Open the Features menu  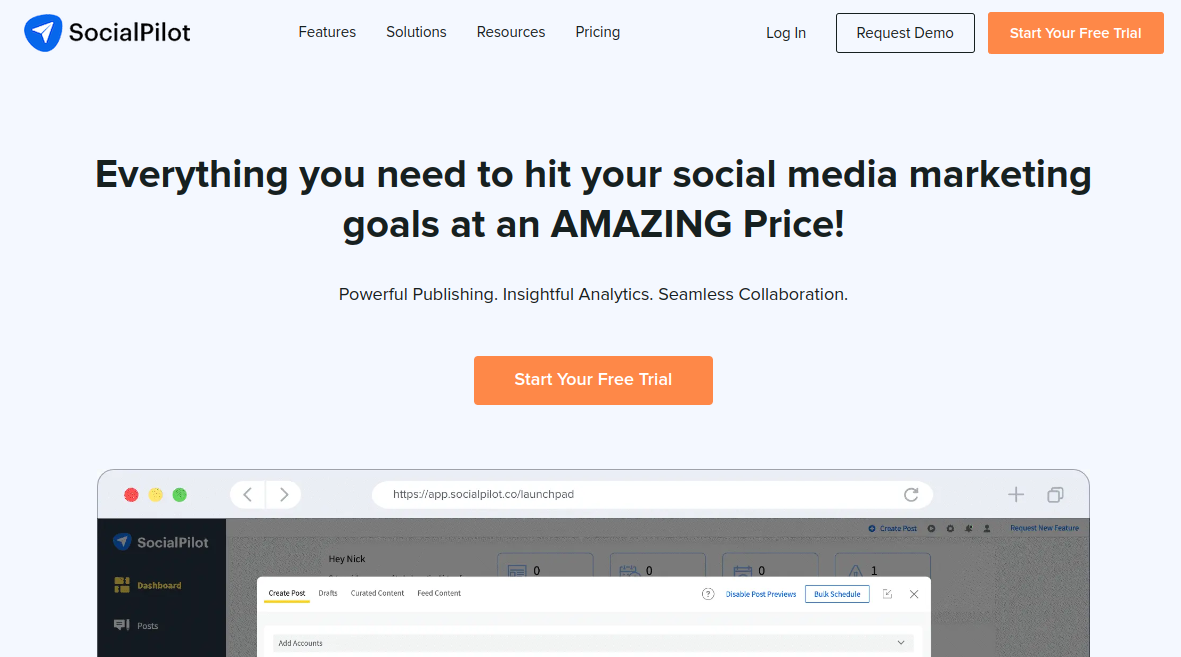pos(327,32)
